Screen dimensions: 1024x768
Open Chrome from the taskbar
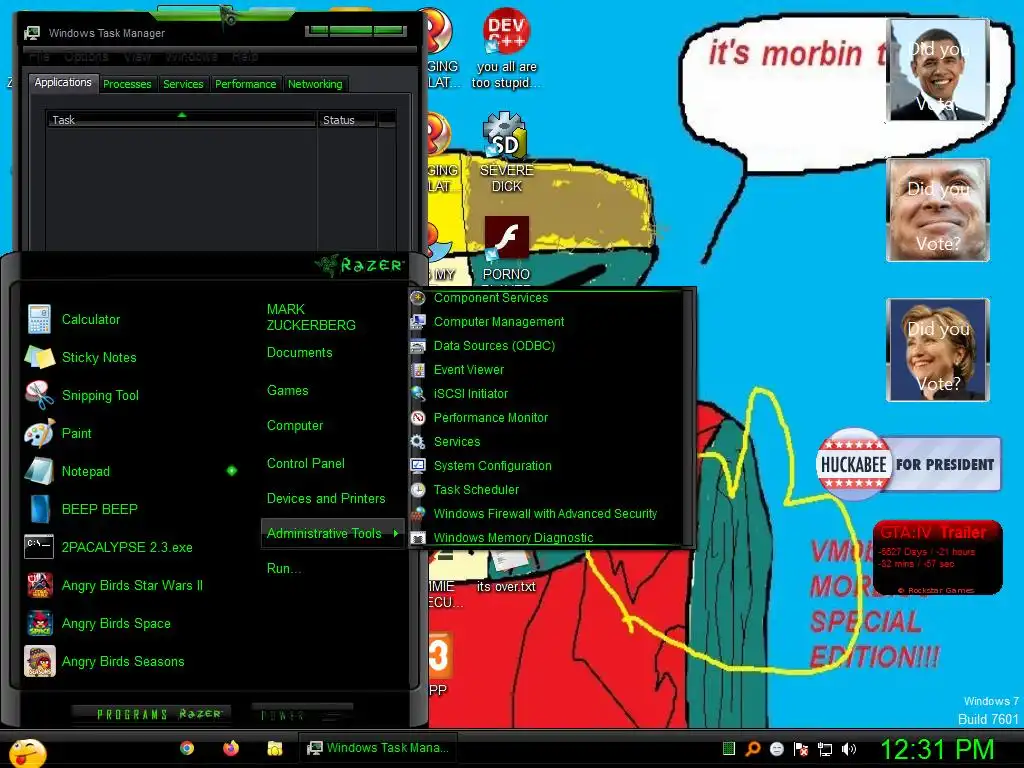[187, 748]
